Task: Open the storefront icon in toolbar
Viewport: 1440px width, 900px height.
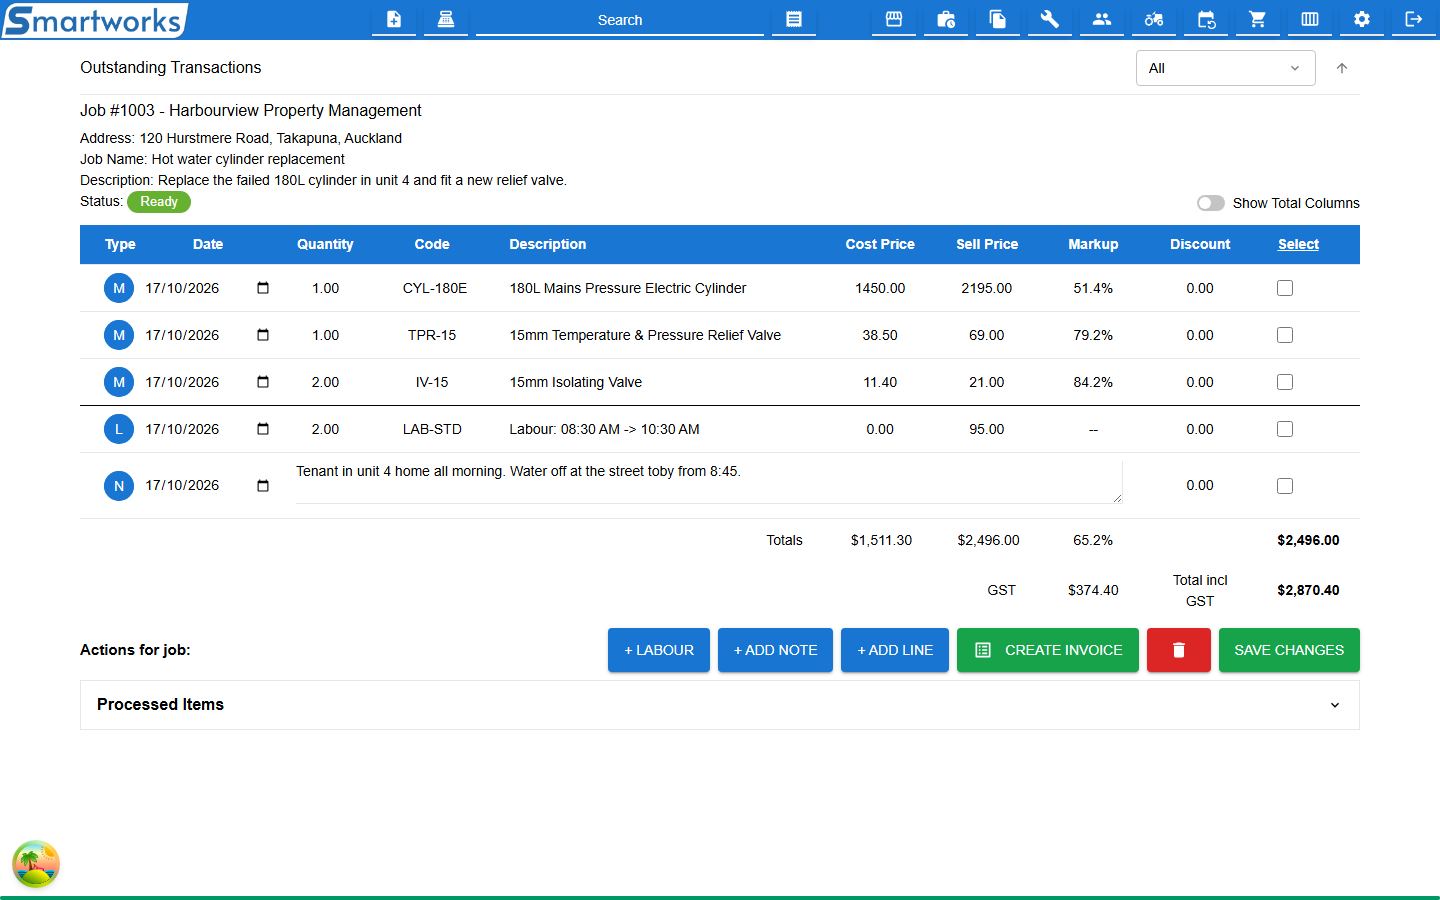Action: click(x=894, y=19)
